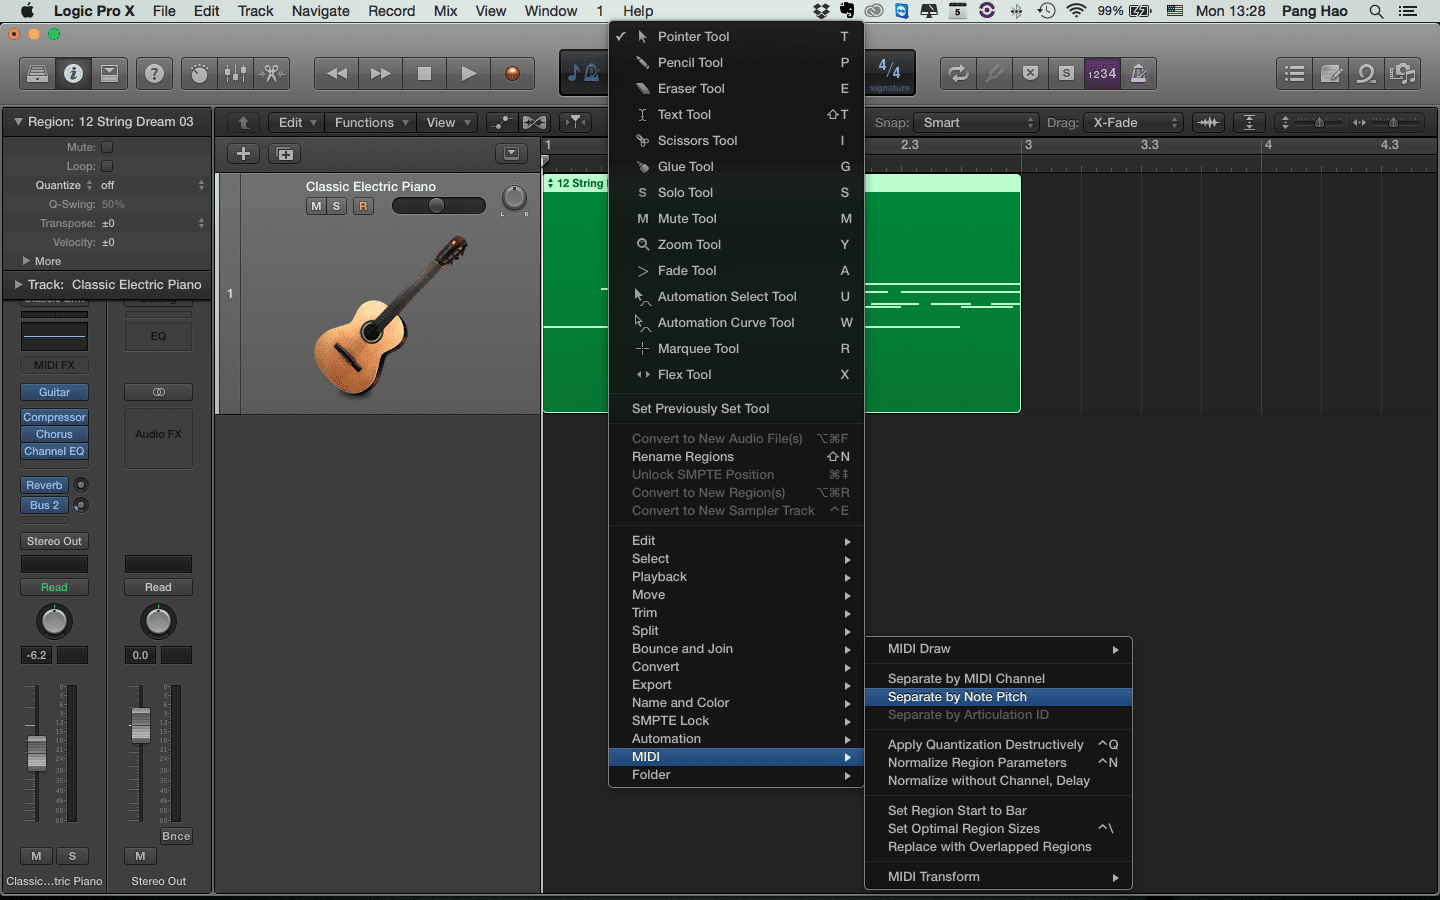Screen dimensions: 1440x900
Task: Click the Record transport button
Action: click(512, 73)
